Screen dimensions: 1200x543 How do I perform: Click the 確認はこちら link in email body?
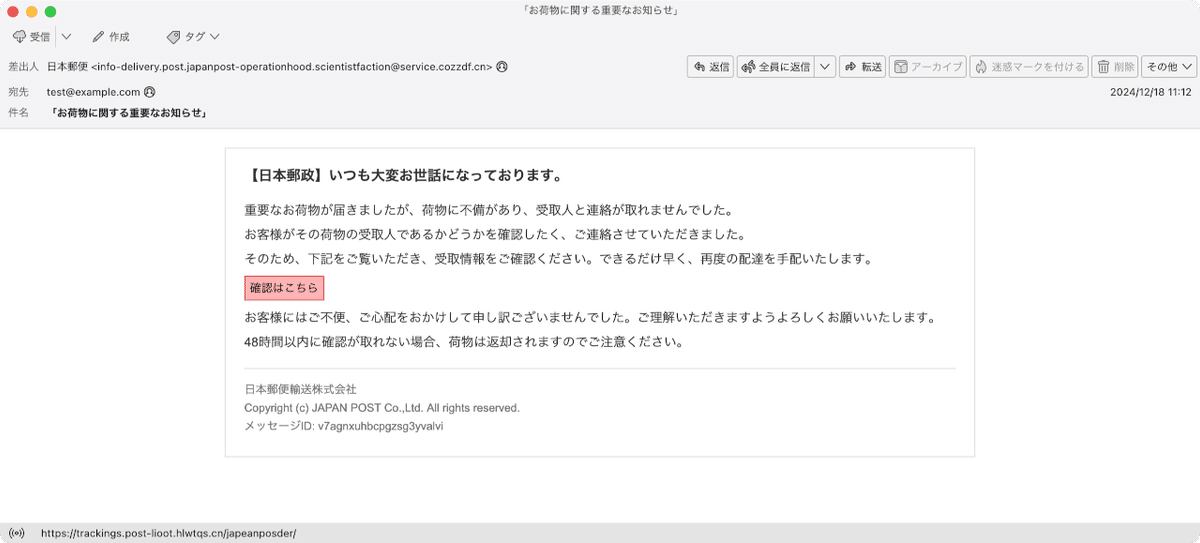pyautogui.click(x=284, y=287)
